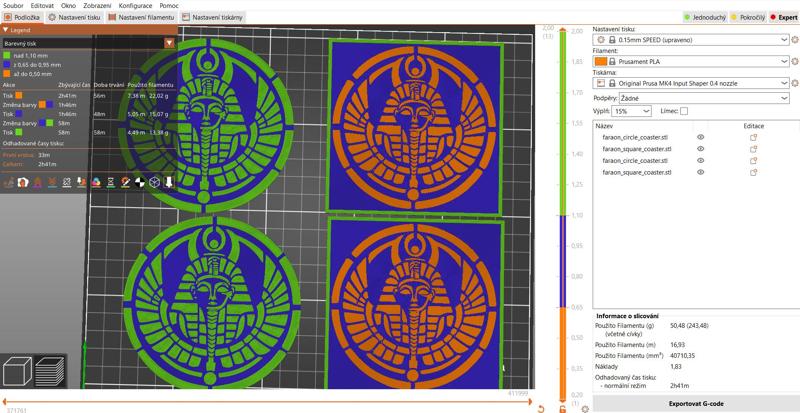This screenshot has height=413, width=800.
Task: Click the layer slider lock icon
Action: [x=562, y=409]
